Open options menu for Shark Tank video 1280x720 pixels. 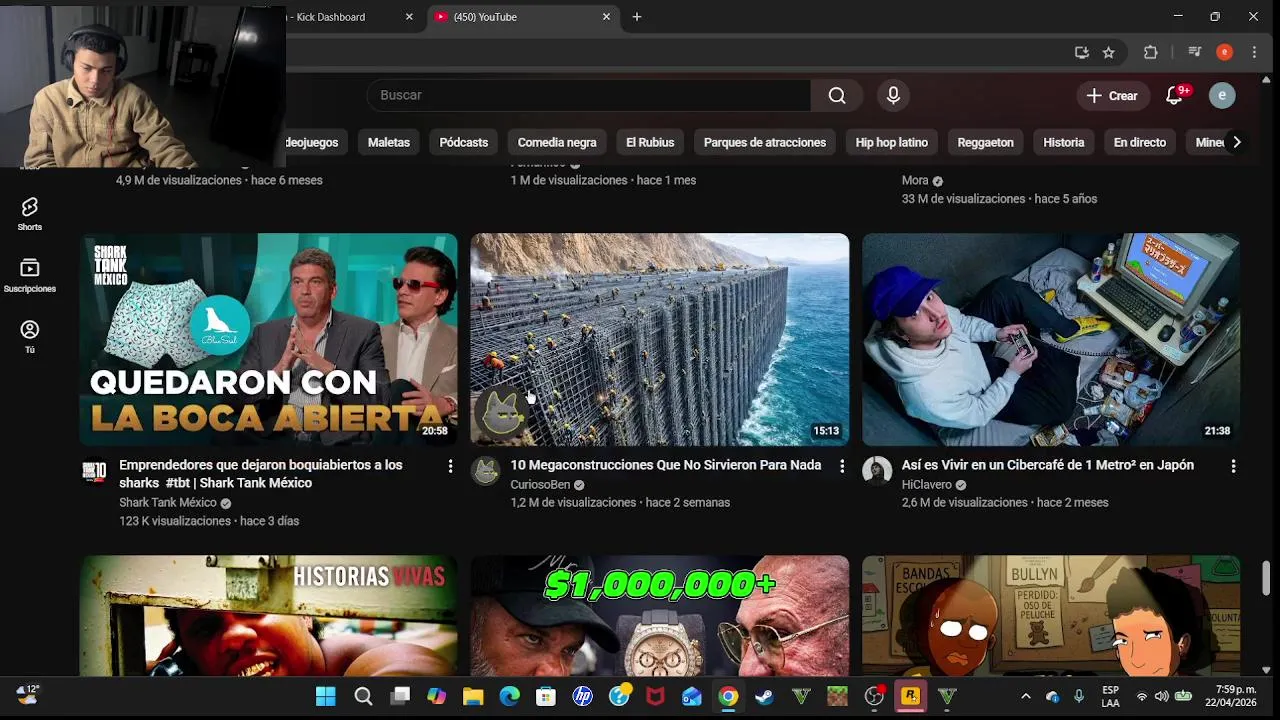450,466
